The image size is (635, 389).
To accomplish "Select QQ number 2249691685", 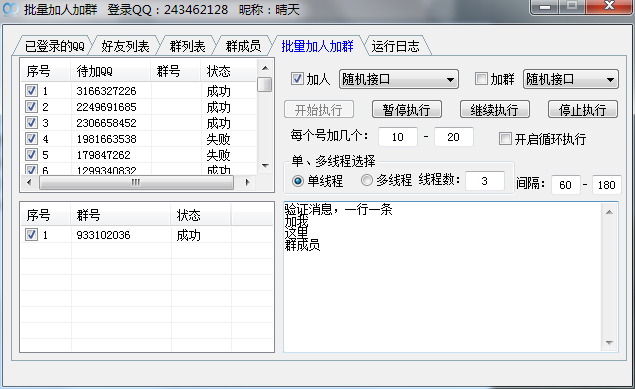I will click(x=106, y=107).
